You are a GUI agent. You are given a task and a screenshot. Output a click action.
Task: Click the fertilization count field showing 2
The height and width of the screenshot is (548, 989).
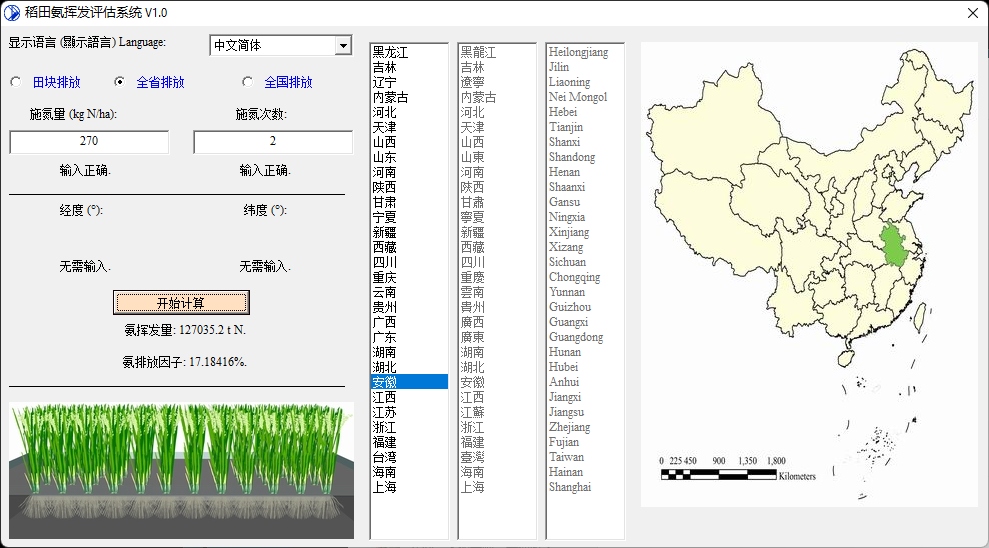272,142
